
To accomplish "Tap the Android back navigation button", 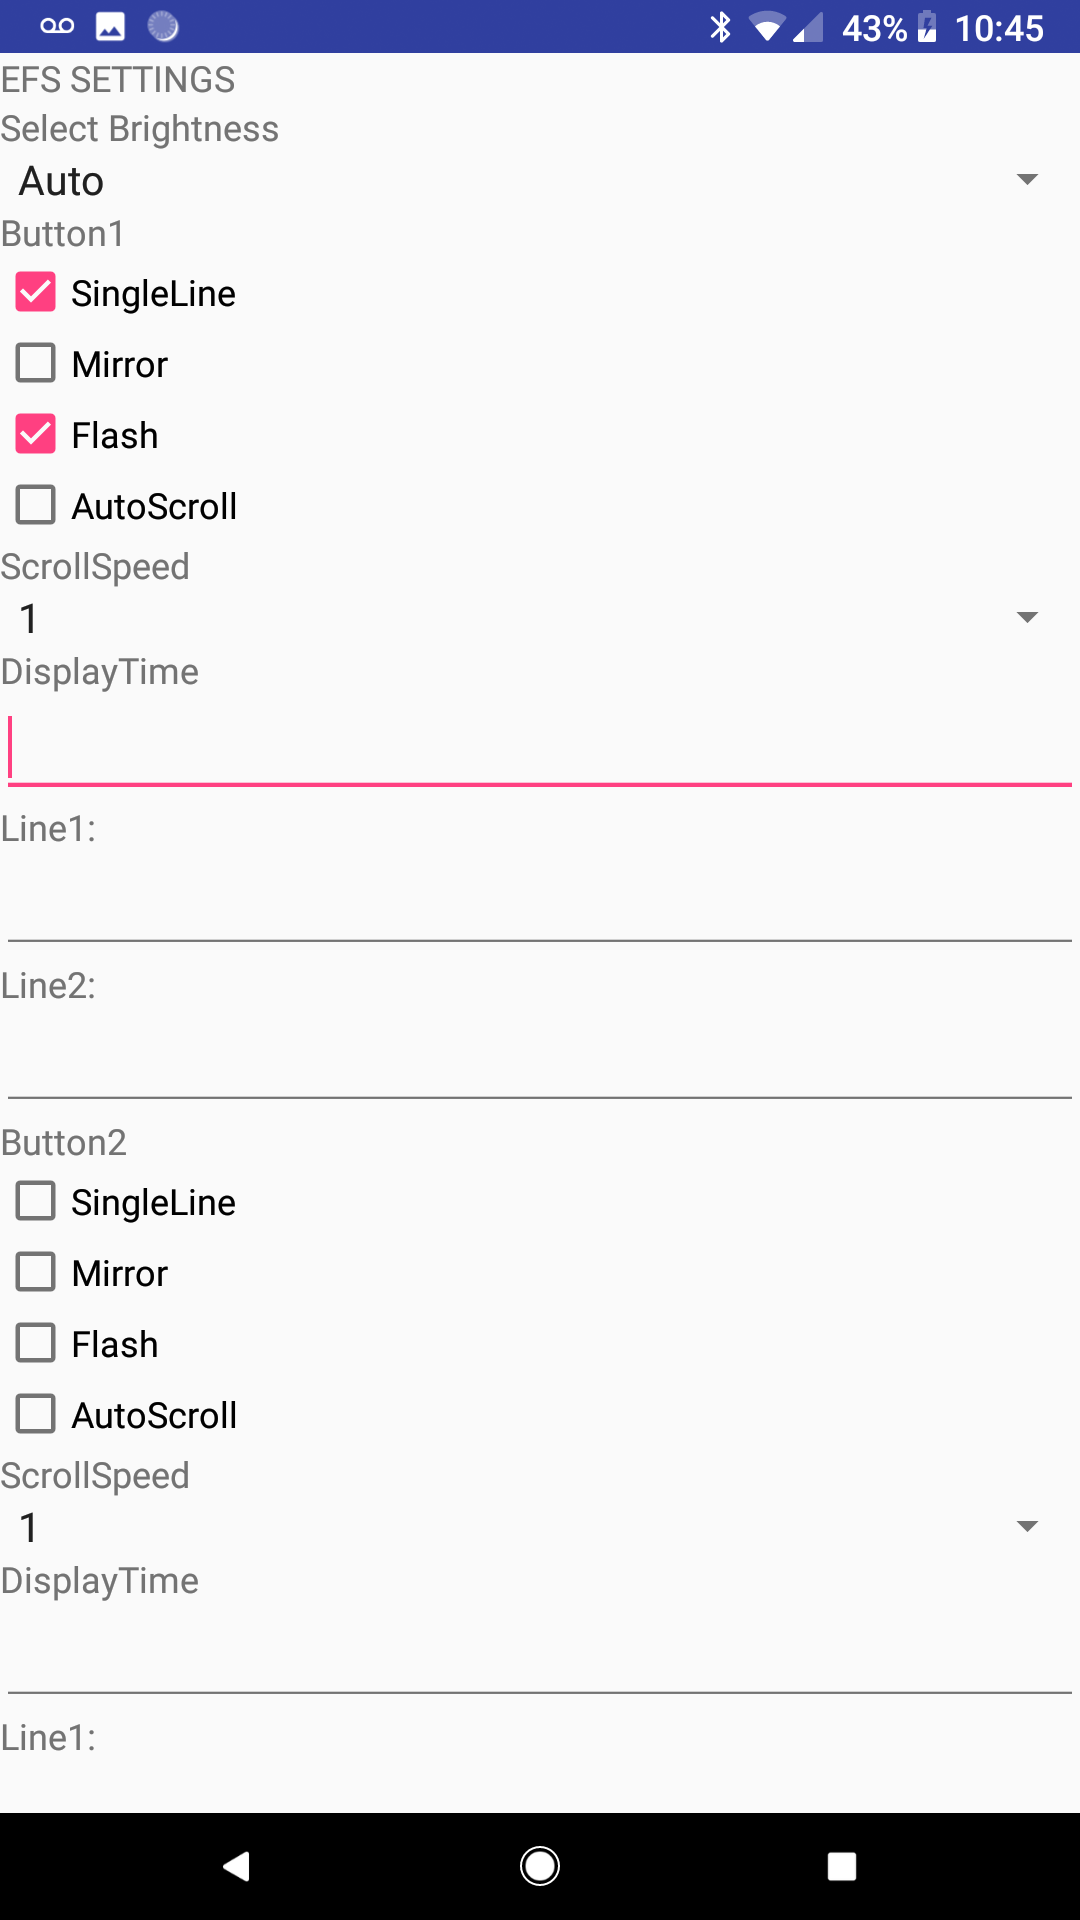I will [237, 1866].
